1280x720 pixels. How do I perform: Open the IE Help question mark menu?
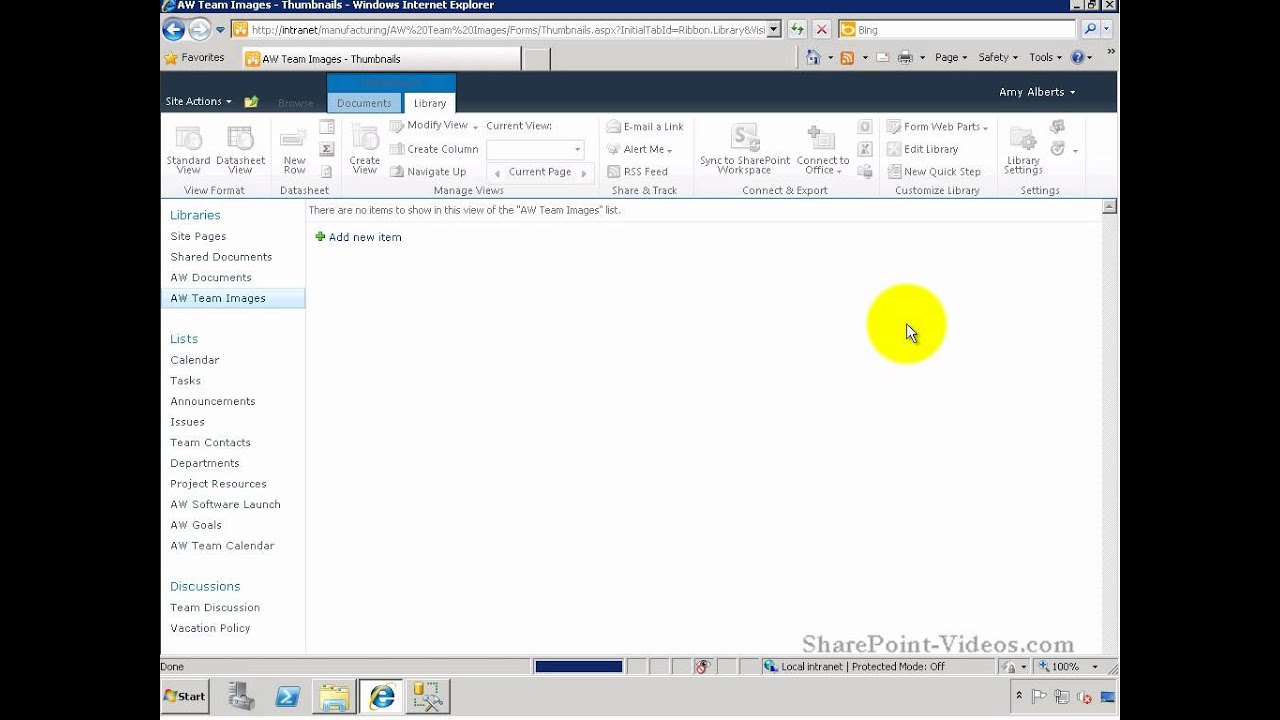1081,57
